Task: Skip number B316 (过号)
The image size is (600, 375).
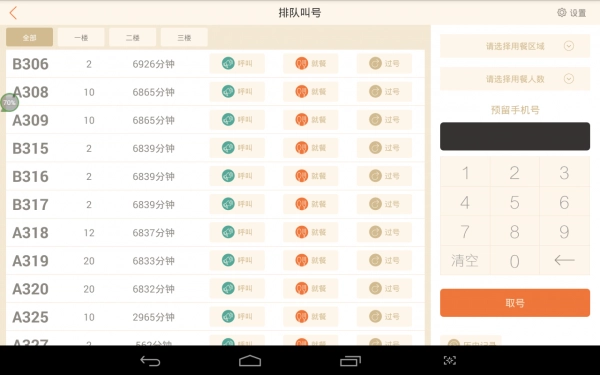Action: 384,176
